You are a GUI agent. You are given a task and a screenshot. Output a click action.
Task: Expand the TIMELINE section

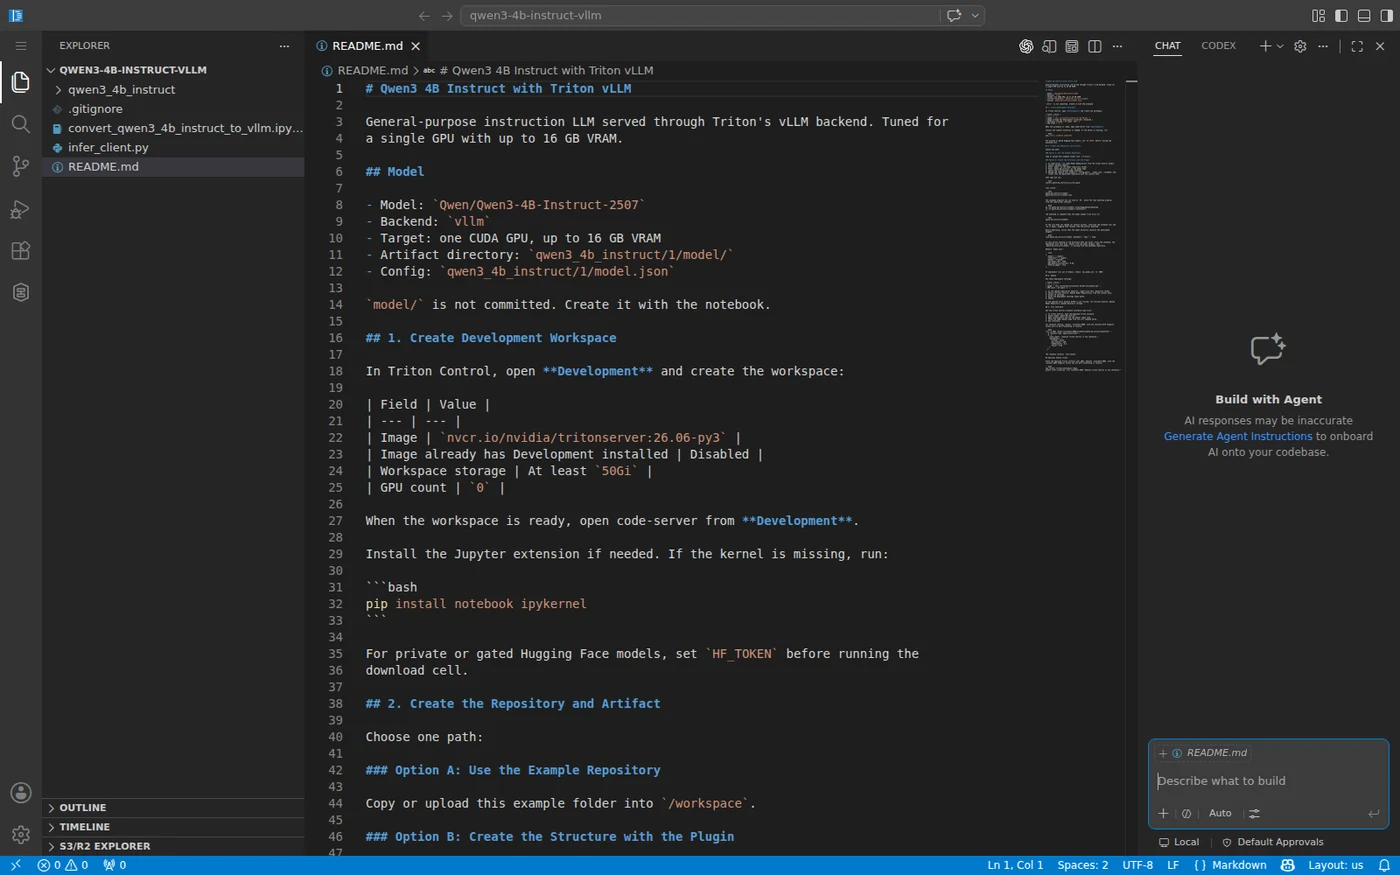[x=173, y=827]
